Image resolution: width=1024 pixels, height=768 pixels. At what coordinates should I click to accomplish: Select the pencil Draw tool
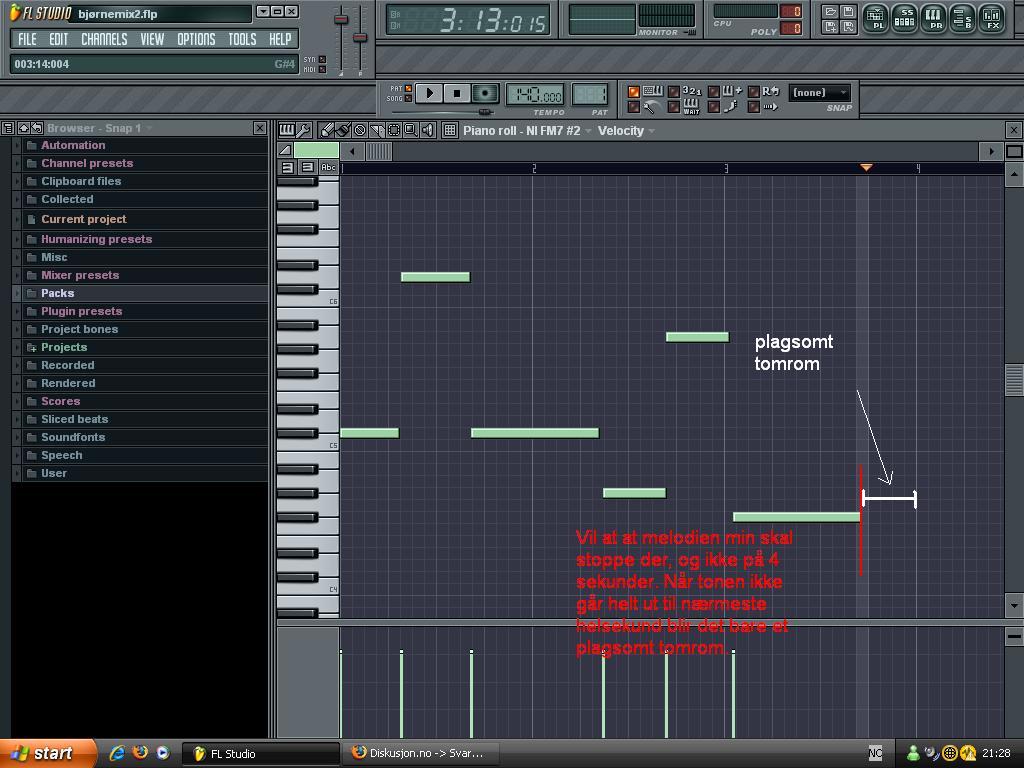coord(327,131)
